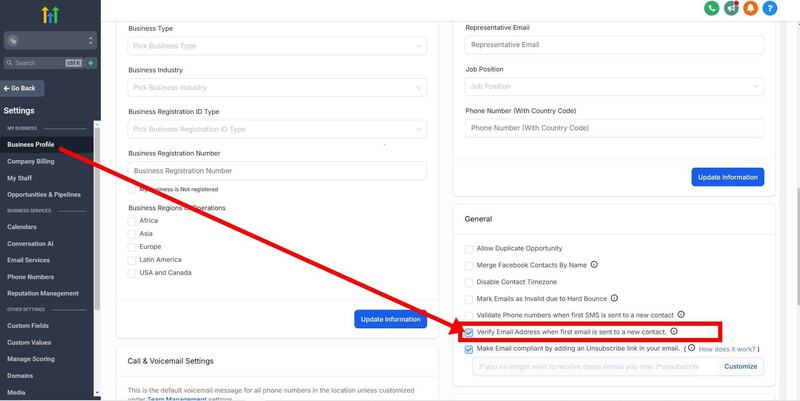Open Conversation AI settings

tap(30, 243)
